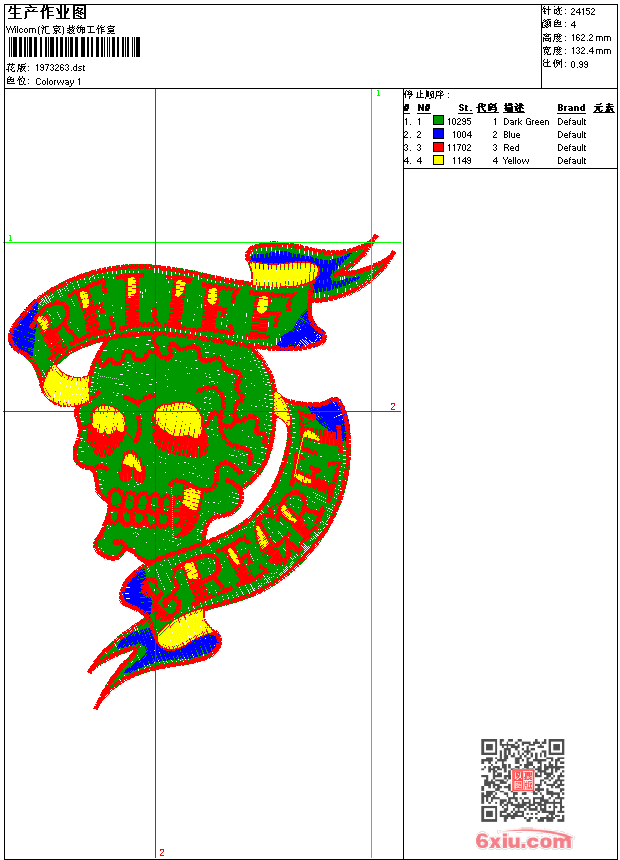Click the 'N#' column header
The width and height of the screenshot is (620, 860).
click(x=423, y=108)
